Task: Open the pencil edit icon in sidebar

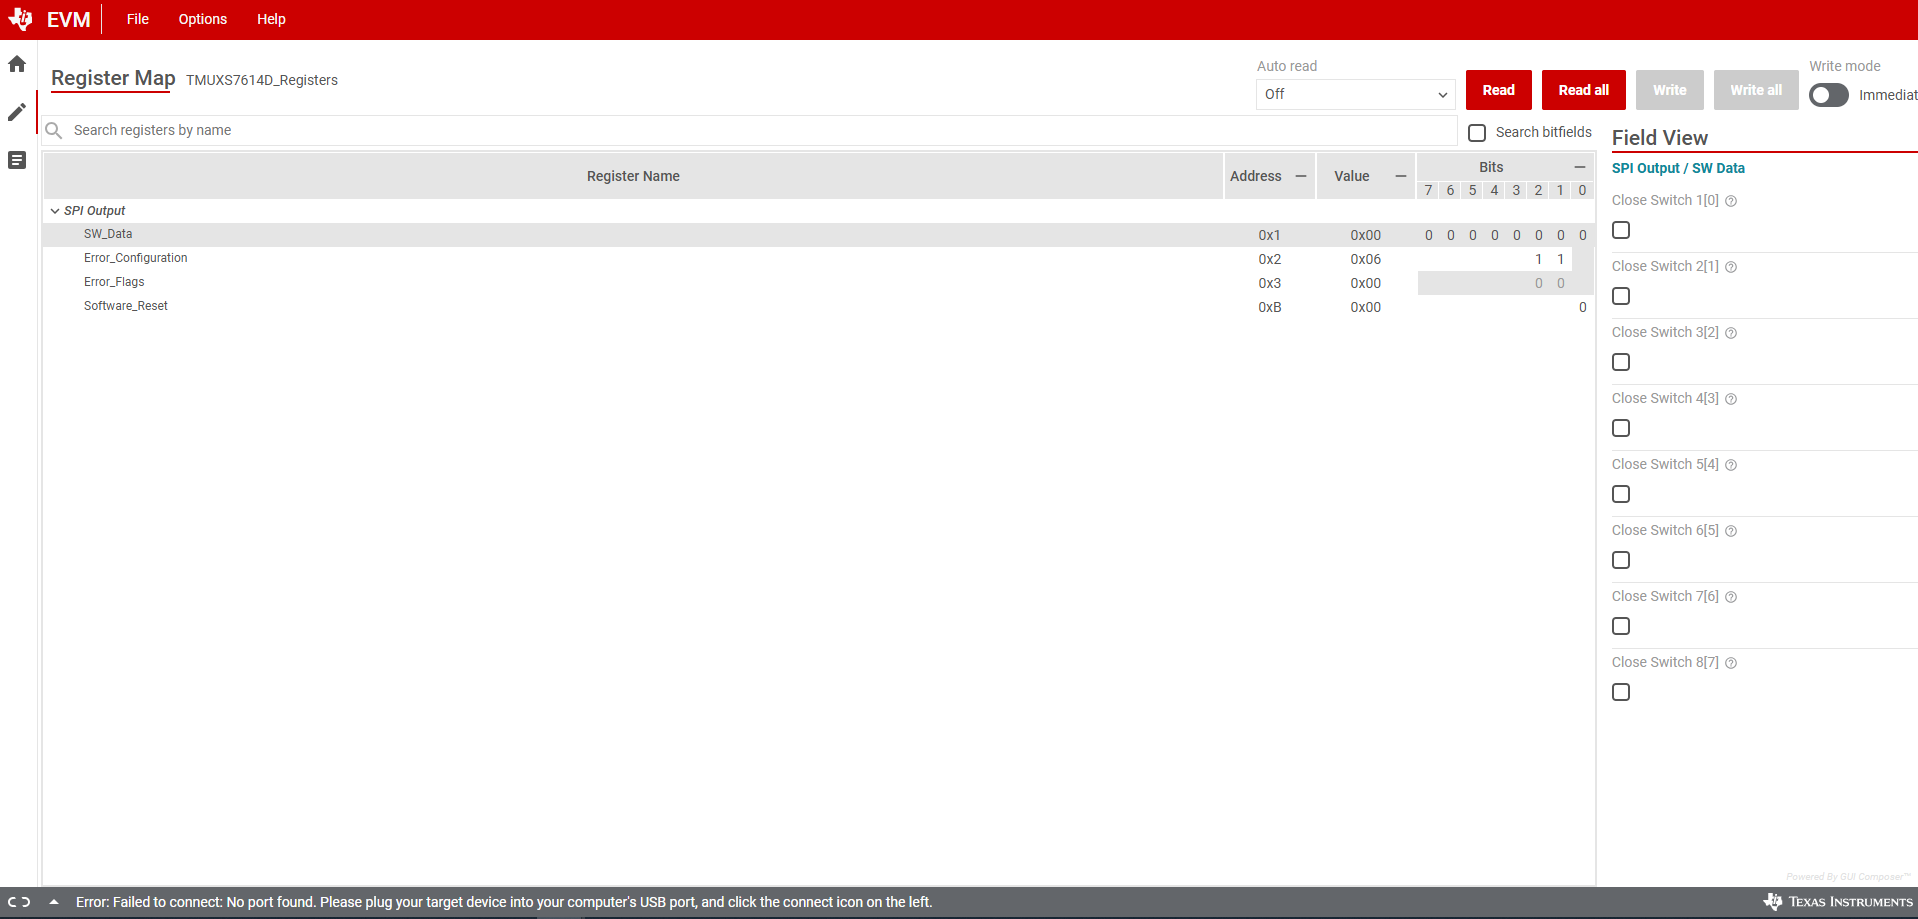Action: (x=17, y=112)
